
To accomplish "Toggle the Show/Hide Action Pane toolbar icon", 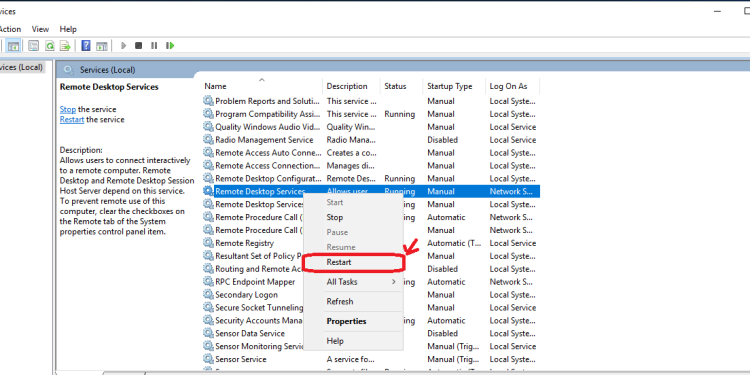I will tap(101, 46).
